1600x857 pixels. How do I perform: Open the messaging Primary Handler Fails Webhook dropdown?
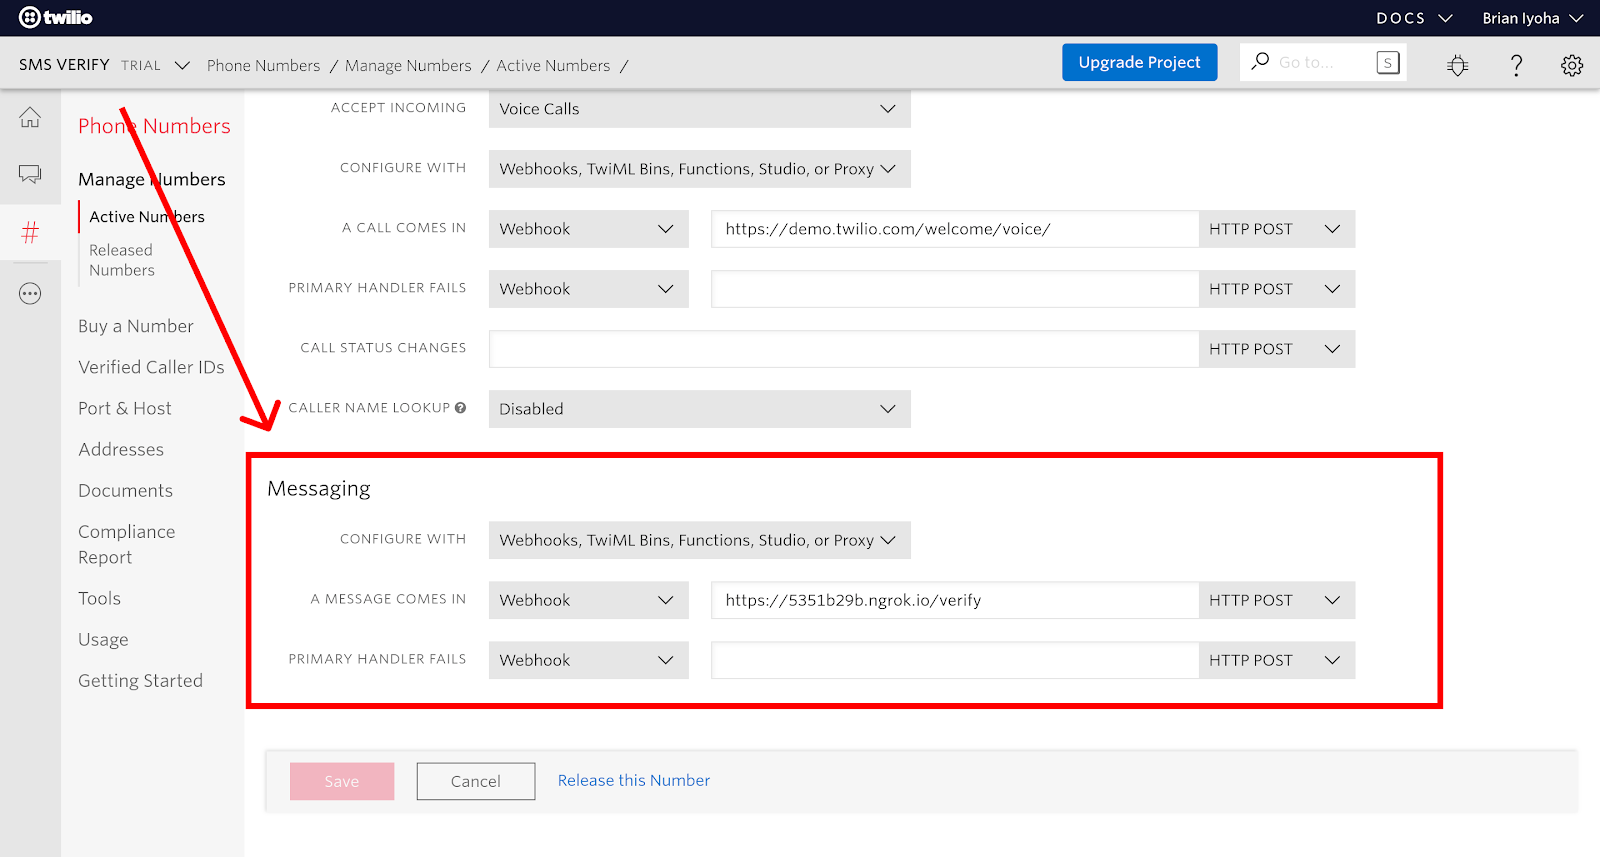pyautogui.click(x=588, y=660)
